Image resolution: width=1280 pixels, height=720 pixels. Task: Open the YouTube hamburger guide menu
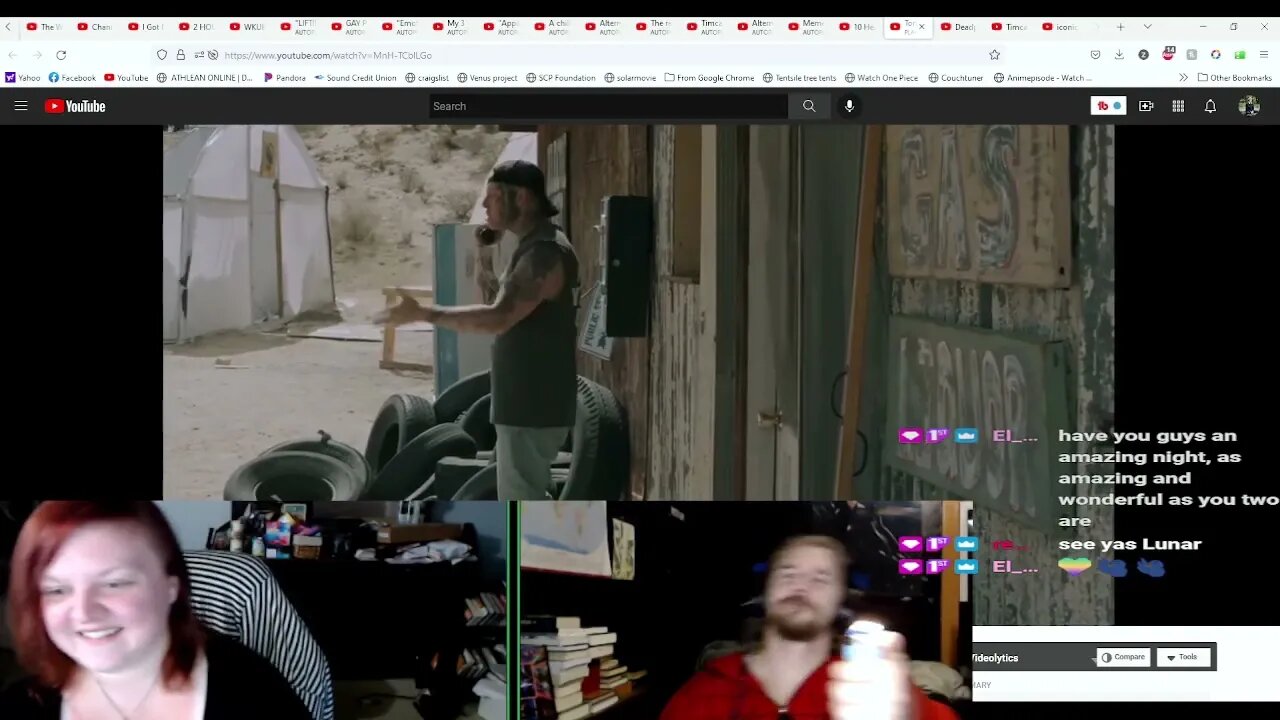(21, 106)
